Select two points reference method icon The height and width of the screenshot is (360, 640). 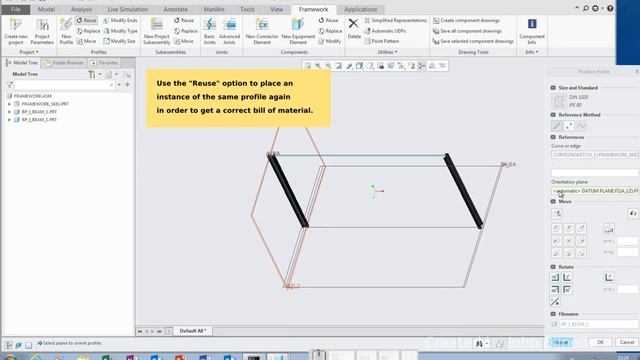(569, 126)
